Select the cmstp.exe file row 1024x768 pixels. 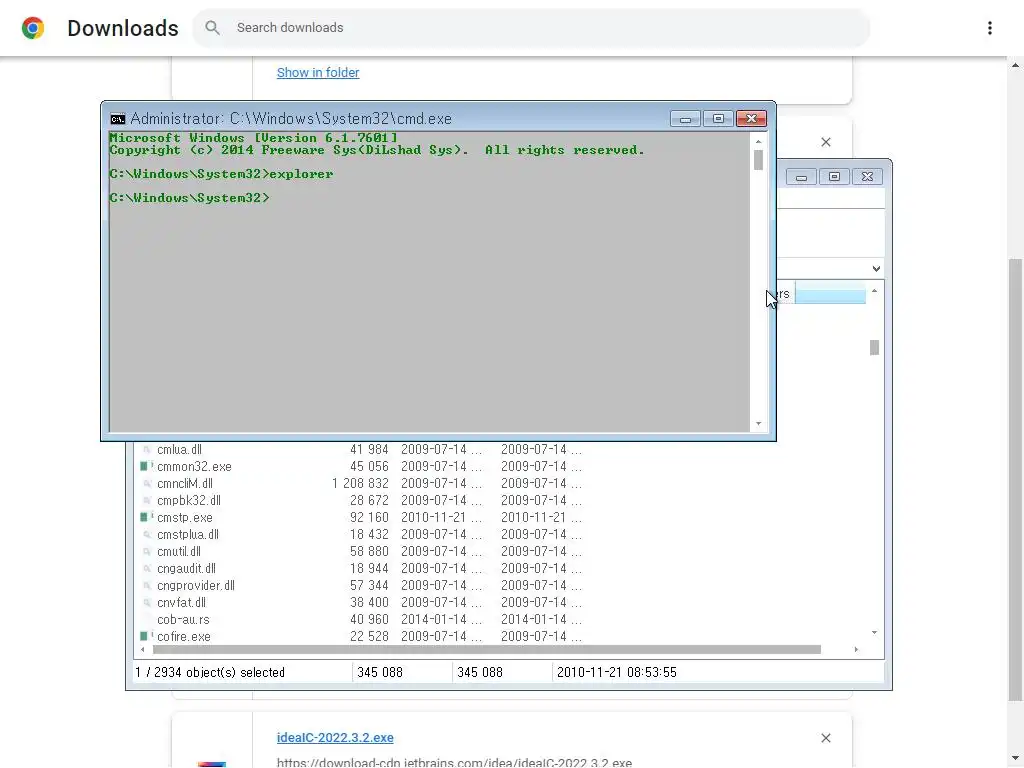point(361,517)
